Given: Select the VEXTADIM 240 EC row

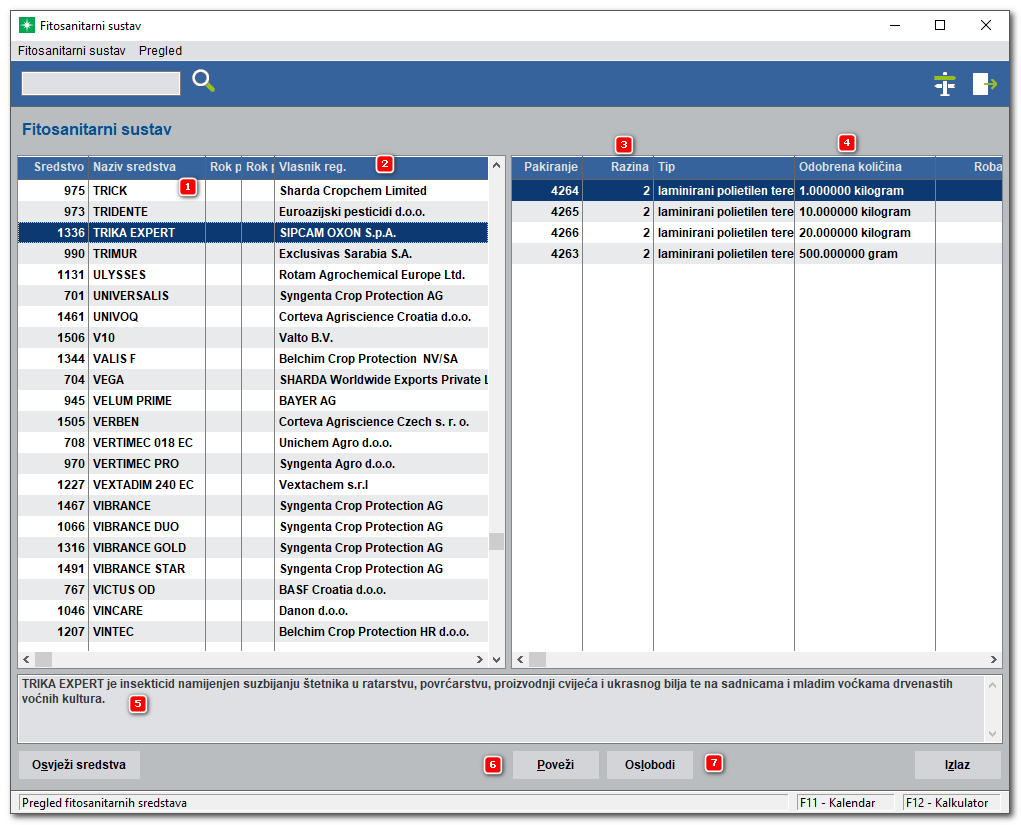Looking at the screenshot, I should click(x=253, y=484).
